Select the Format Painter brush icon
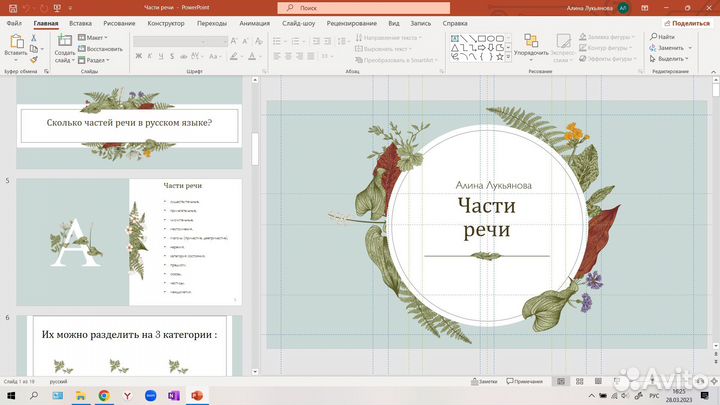Screen dimensions: 720x405 [x=34, y=59]
